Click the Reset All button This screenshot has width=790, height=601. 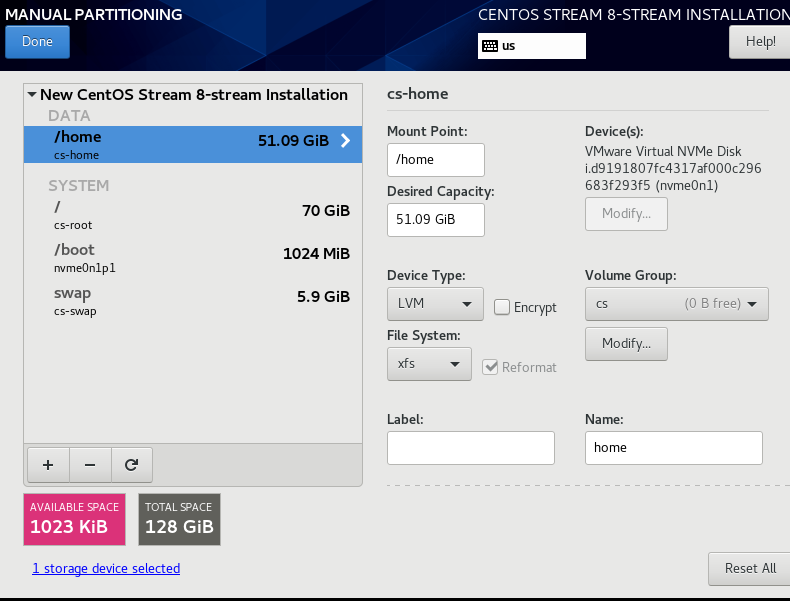[750, 569]
